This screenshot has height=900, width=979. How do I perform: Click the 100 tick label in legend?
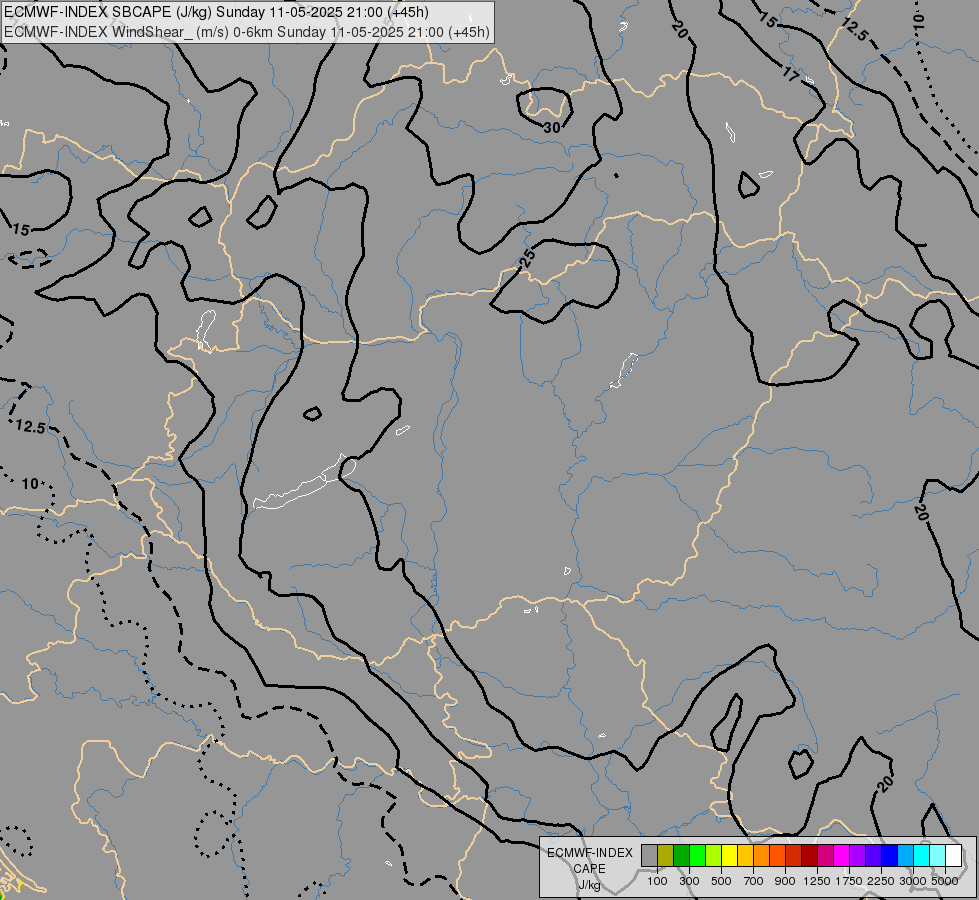pos(657,881)
